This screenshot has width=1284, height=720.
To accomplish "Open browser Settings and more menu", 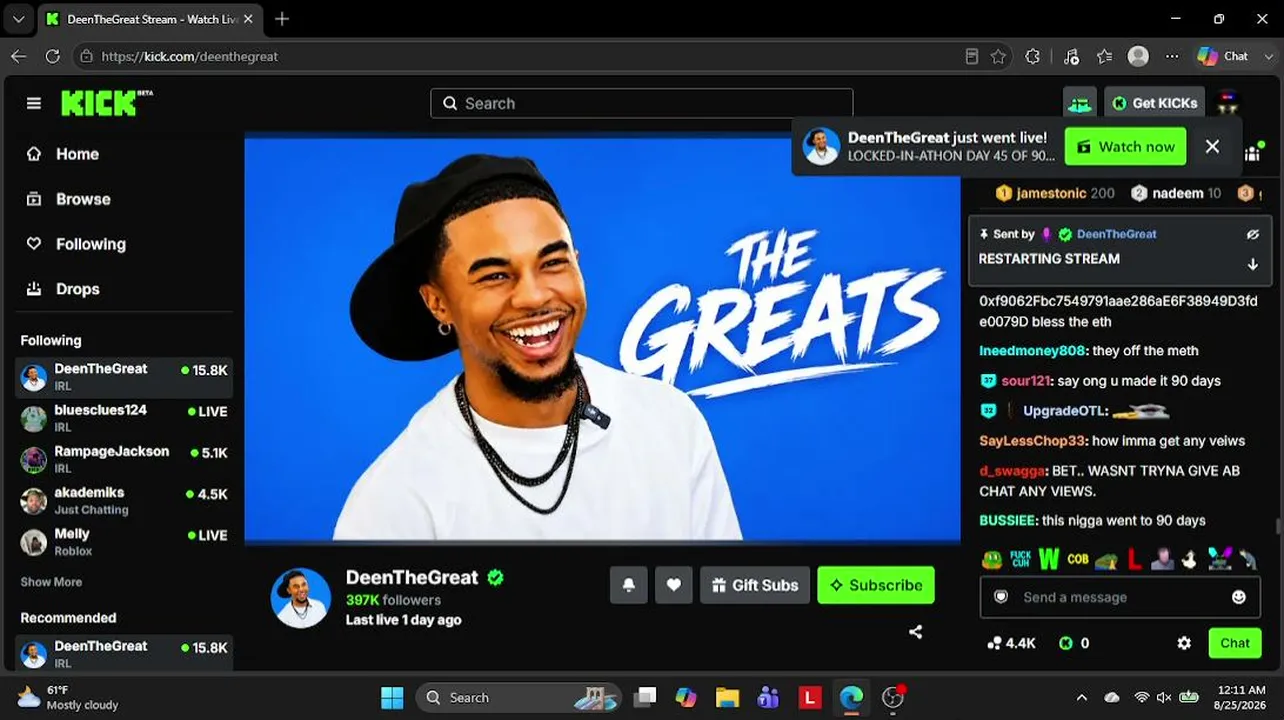I will 1172,57.
